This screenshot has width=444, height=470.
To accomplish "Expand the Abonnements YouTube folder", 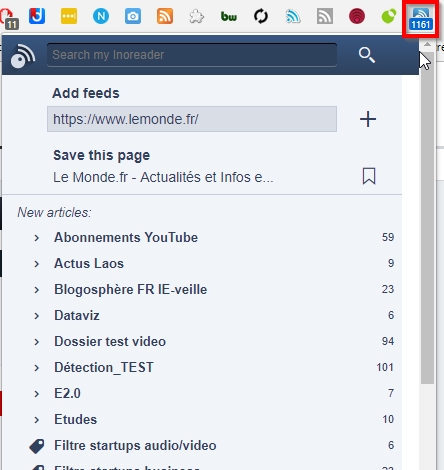I will (x=37, y=238).
